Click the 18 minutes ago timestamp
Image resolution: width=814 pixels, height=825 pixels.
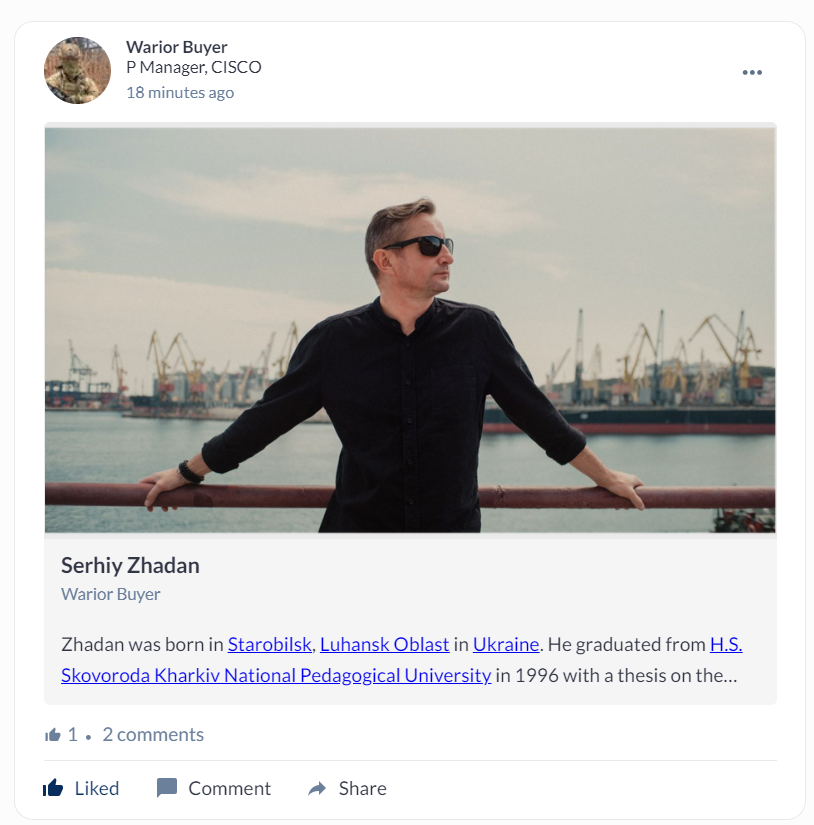click(x=180, y=93)
